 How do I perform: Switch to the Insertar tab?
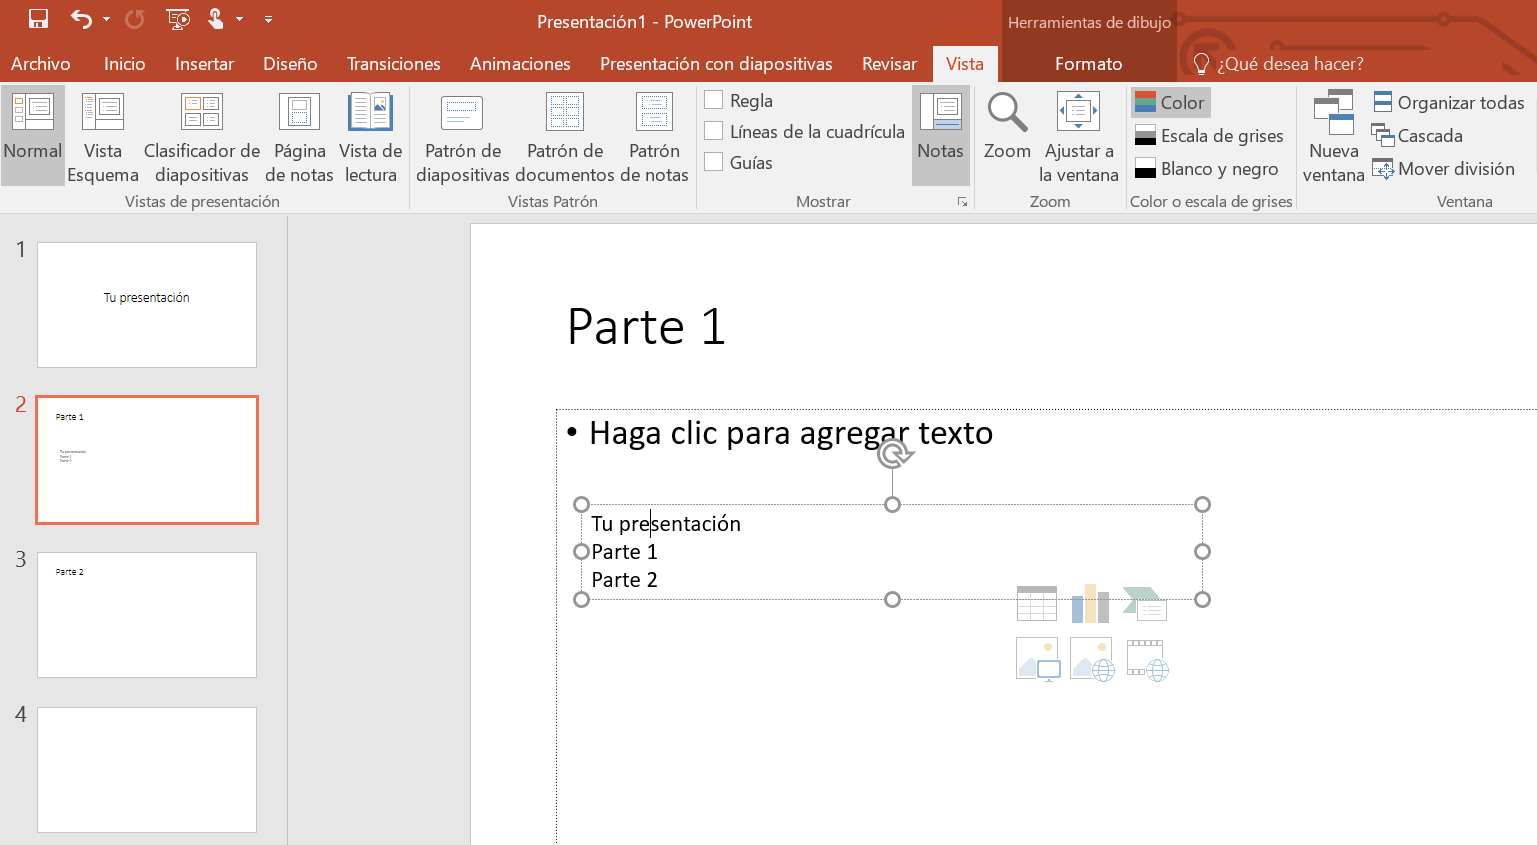point(204,64)
